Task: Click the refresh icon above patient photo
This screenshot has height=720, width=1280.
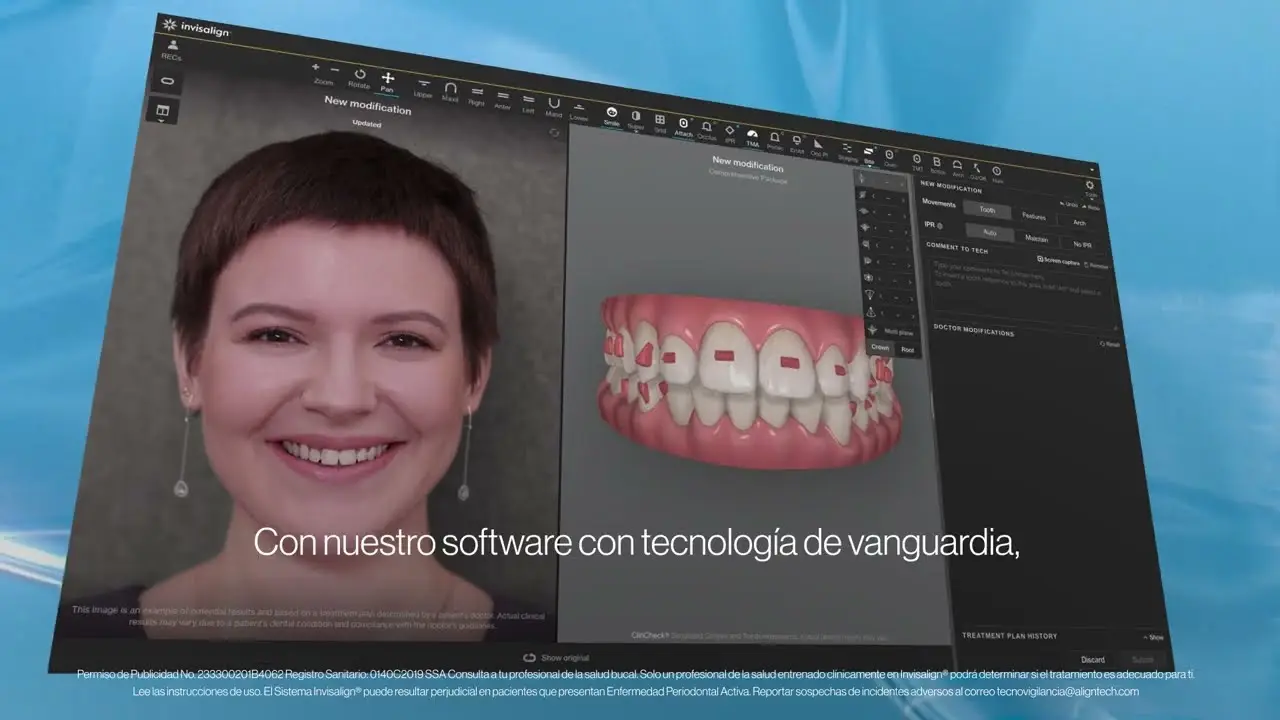Action: coord(554,133)
